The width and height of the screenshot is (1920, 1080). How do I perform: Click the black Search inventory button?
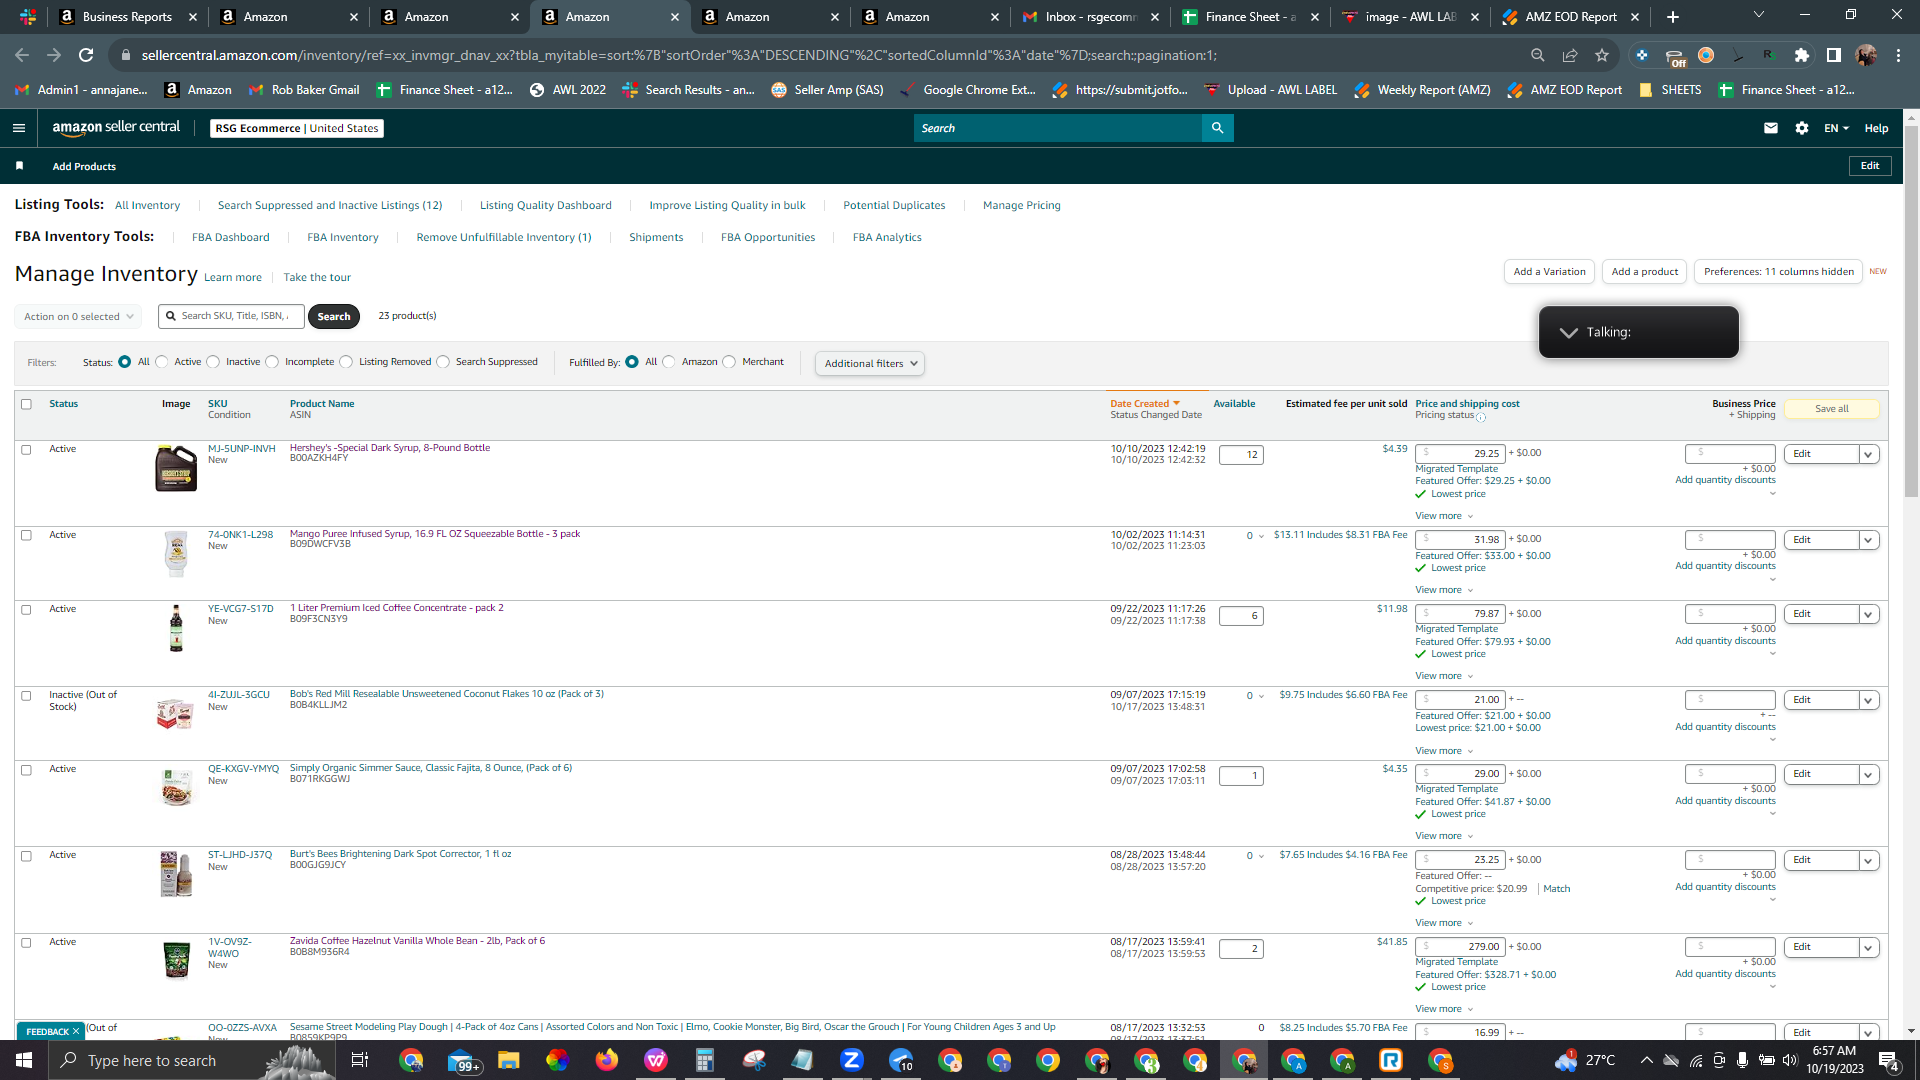tap(333, 317)
